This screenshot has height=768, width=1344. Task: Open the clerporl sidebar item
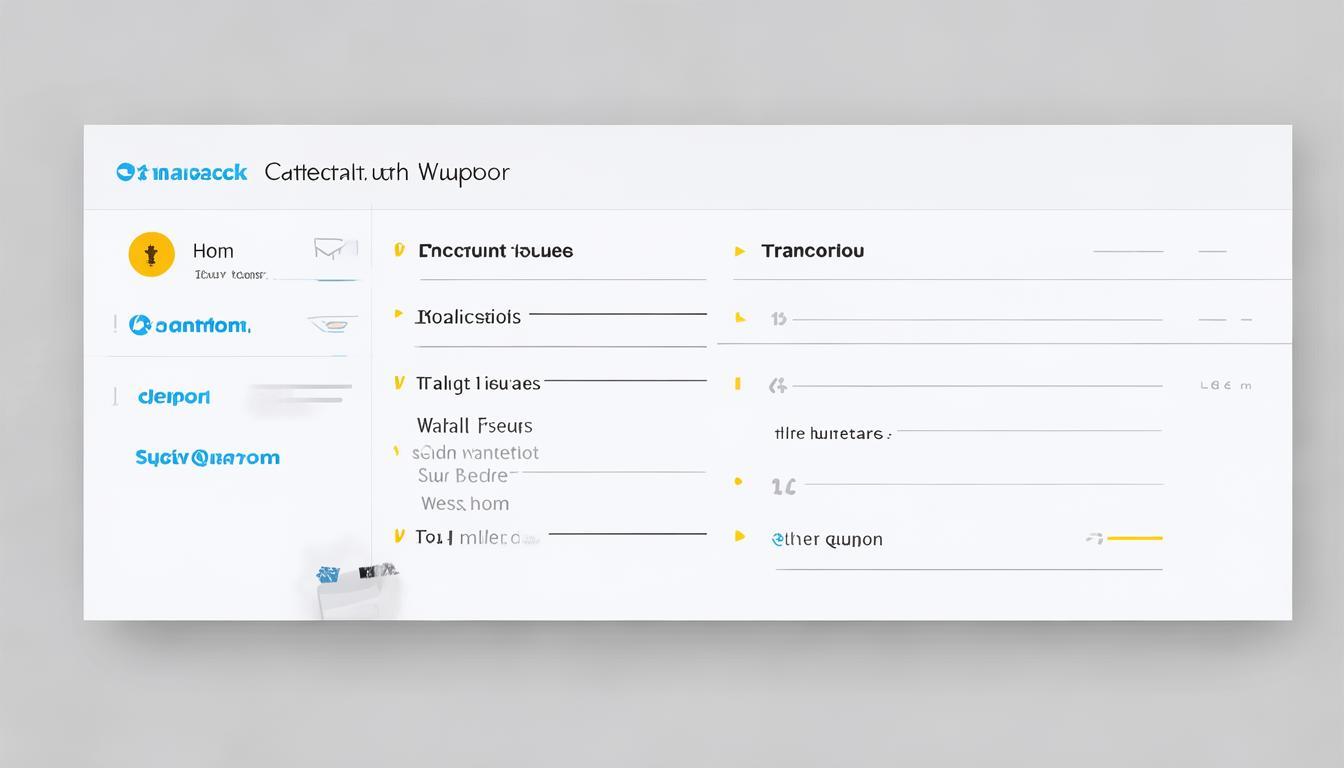[x=174, y=397]
